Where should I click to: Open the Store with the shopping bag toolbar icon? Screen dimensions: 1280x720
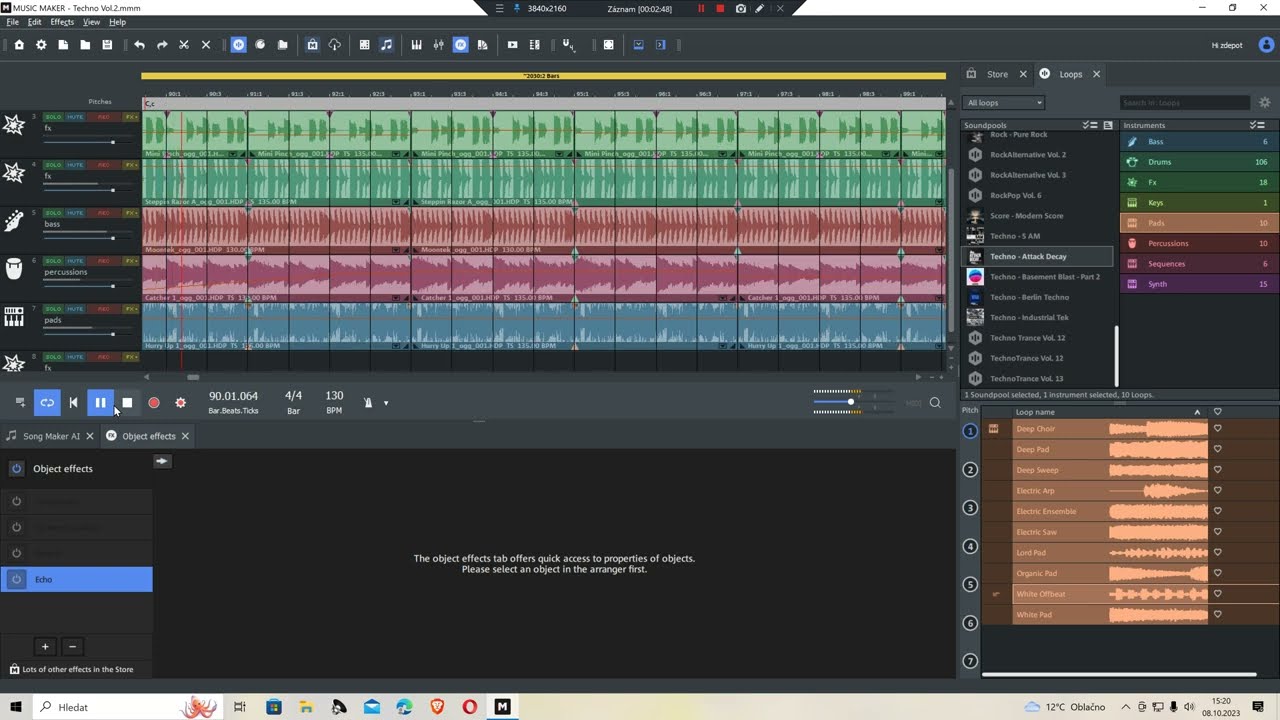click(x=312, y=45)
